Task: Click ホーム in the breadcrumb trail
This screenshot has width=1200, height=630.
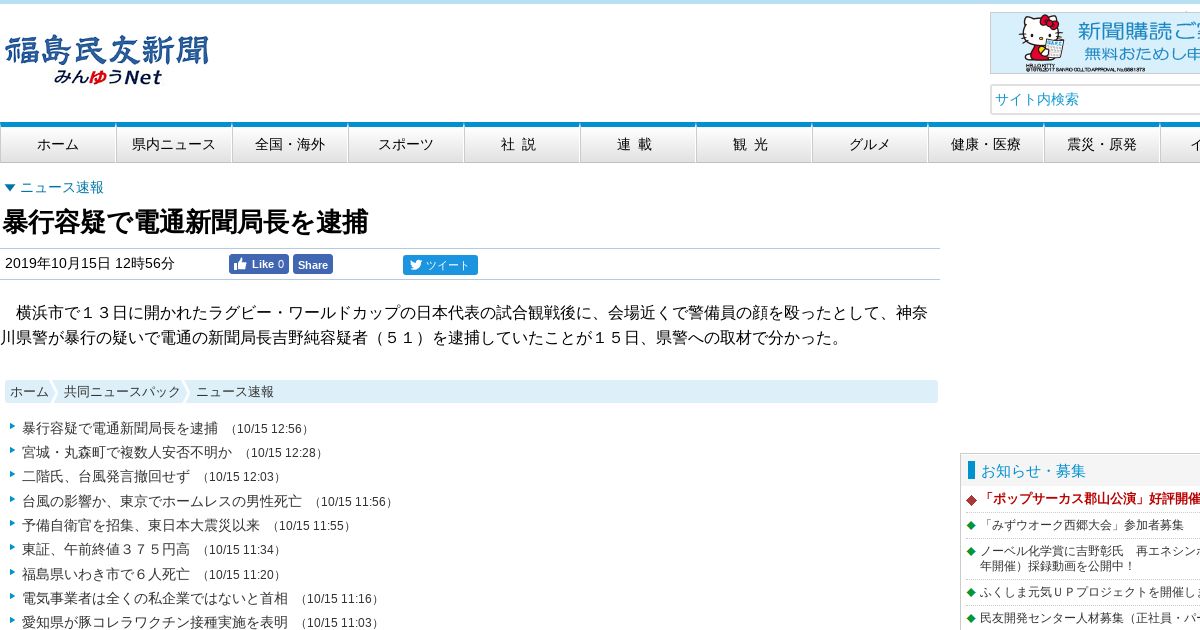Action: [29, 392]
